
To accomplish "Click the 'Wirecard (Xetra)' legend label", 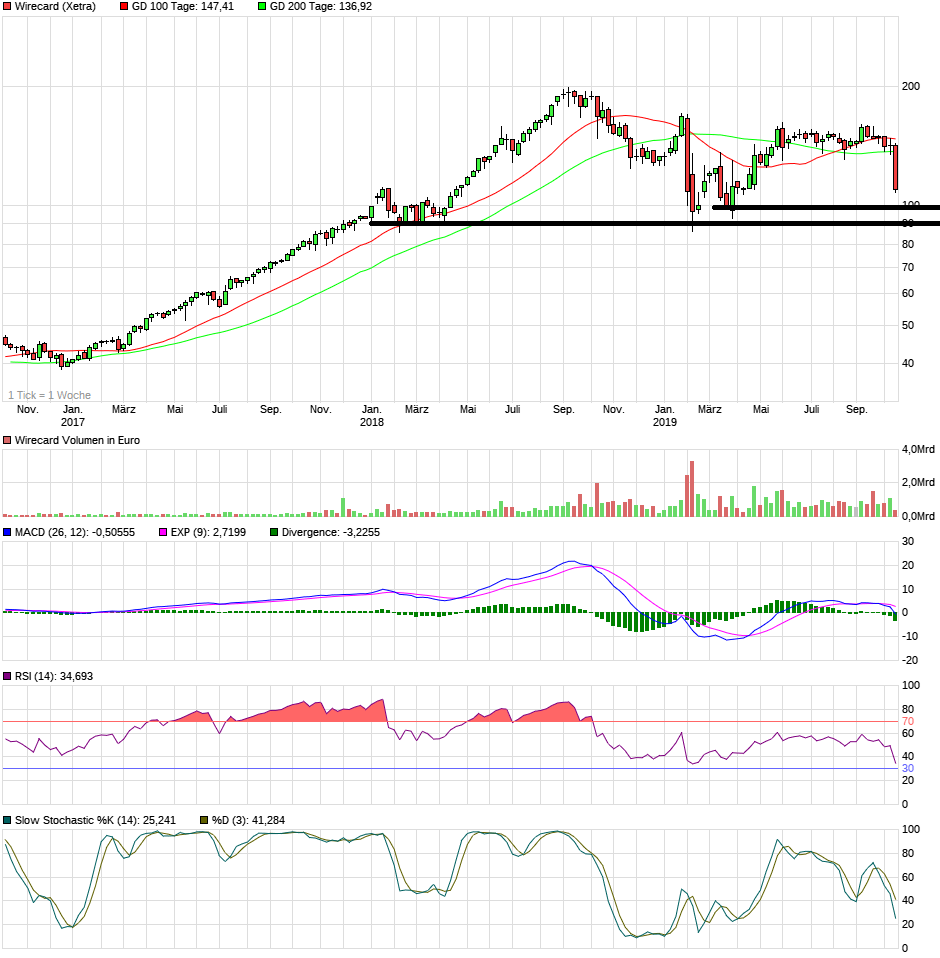I will (x=55, y=6).
